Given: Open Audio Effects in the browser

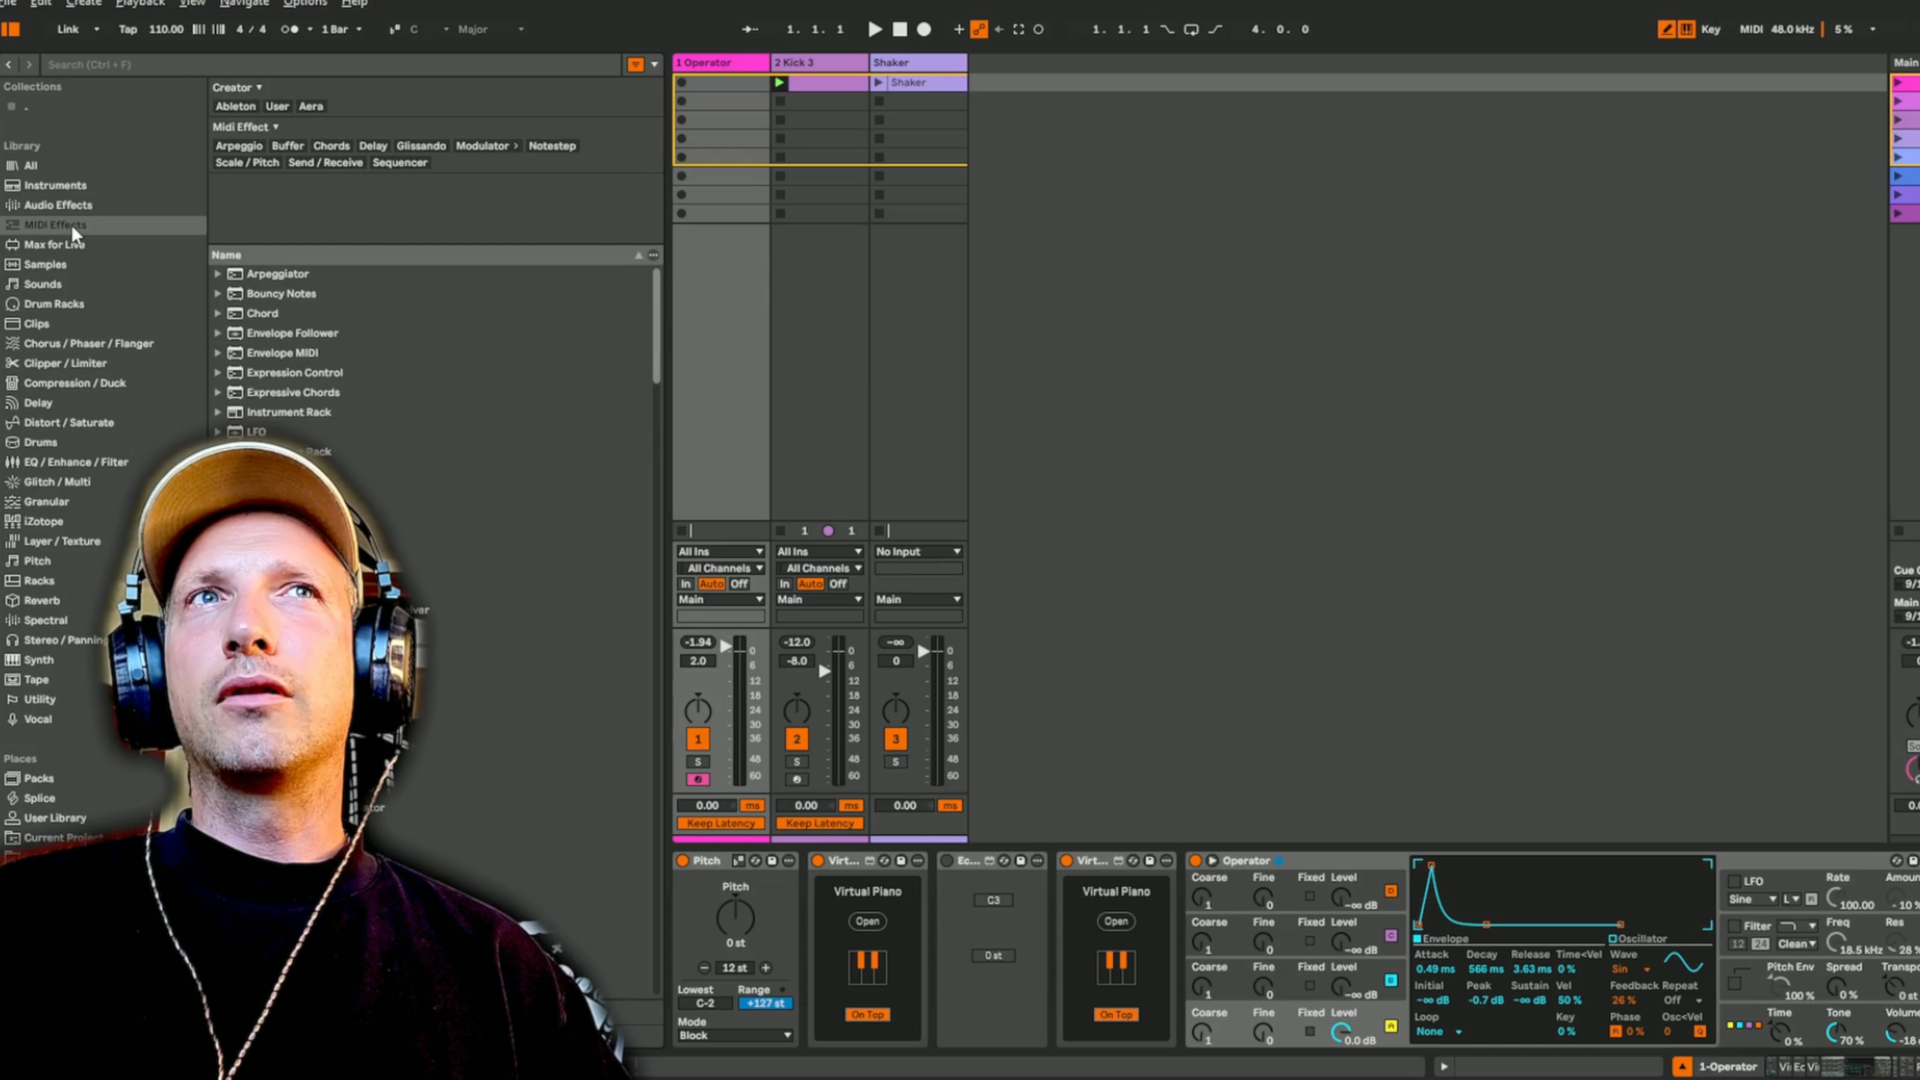Looking at the screenshot, I should pos(58,205).
